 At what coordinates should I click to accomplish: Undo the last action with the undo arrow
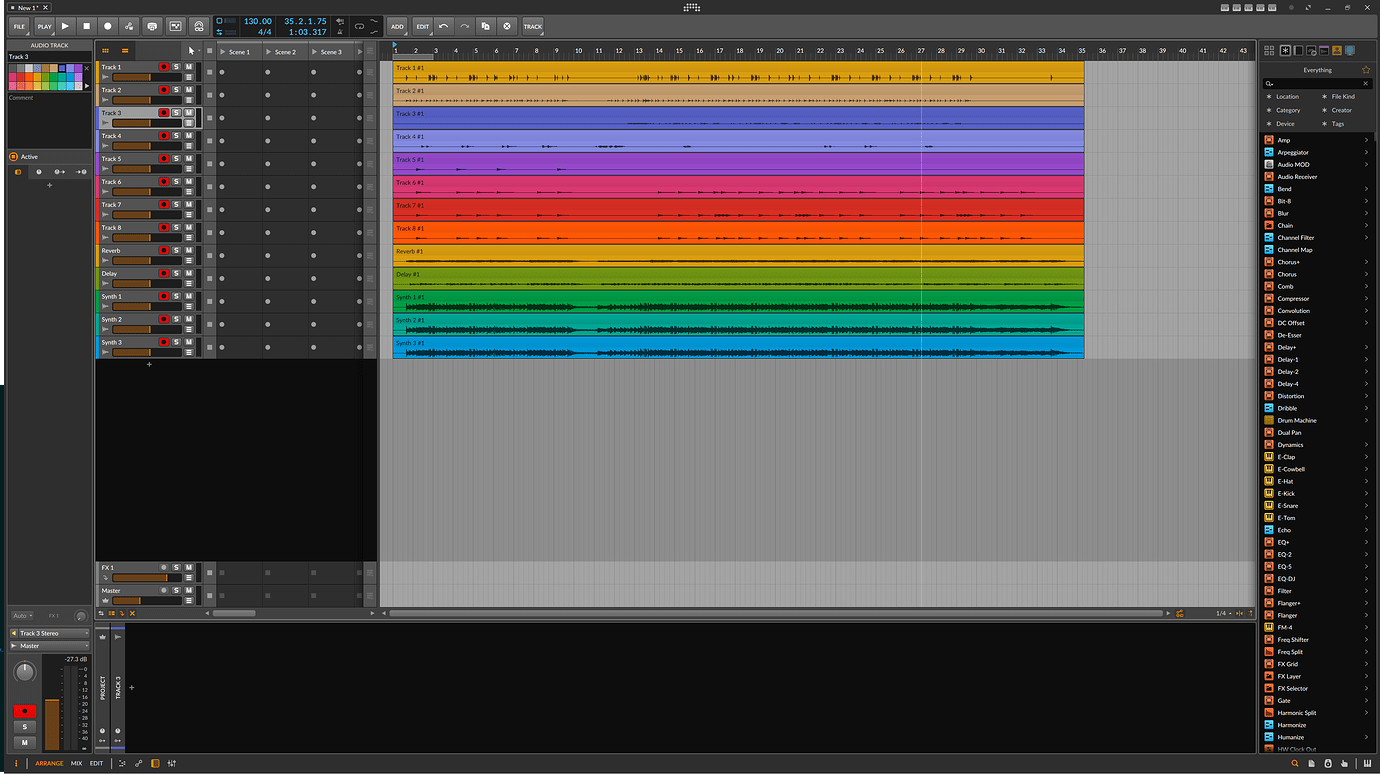pyautogui.click(x=443, y=26)
